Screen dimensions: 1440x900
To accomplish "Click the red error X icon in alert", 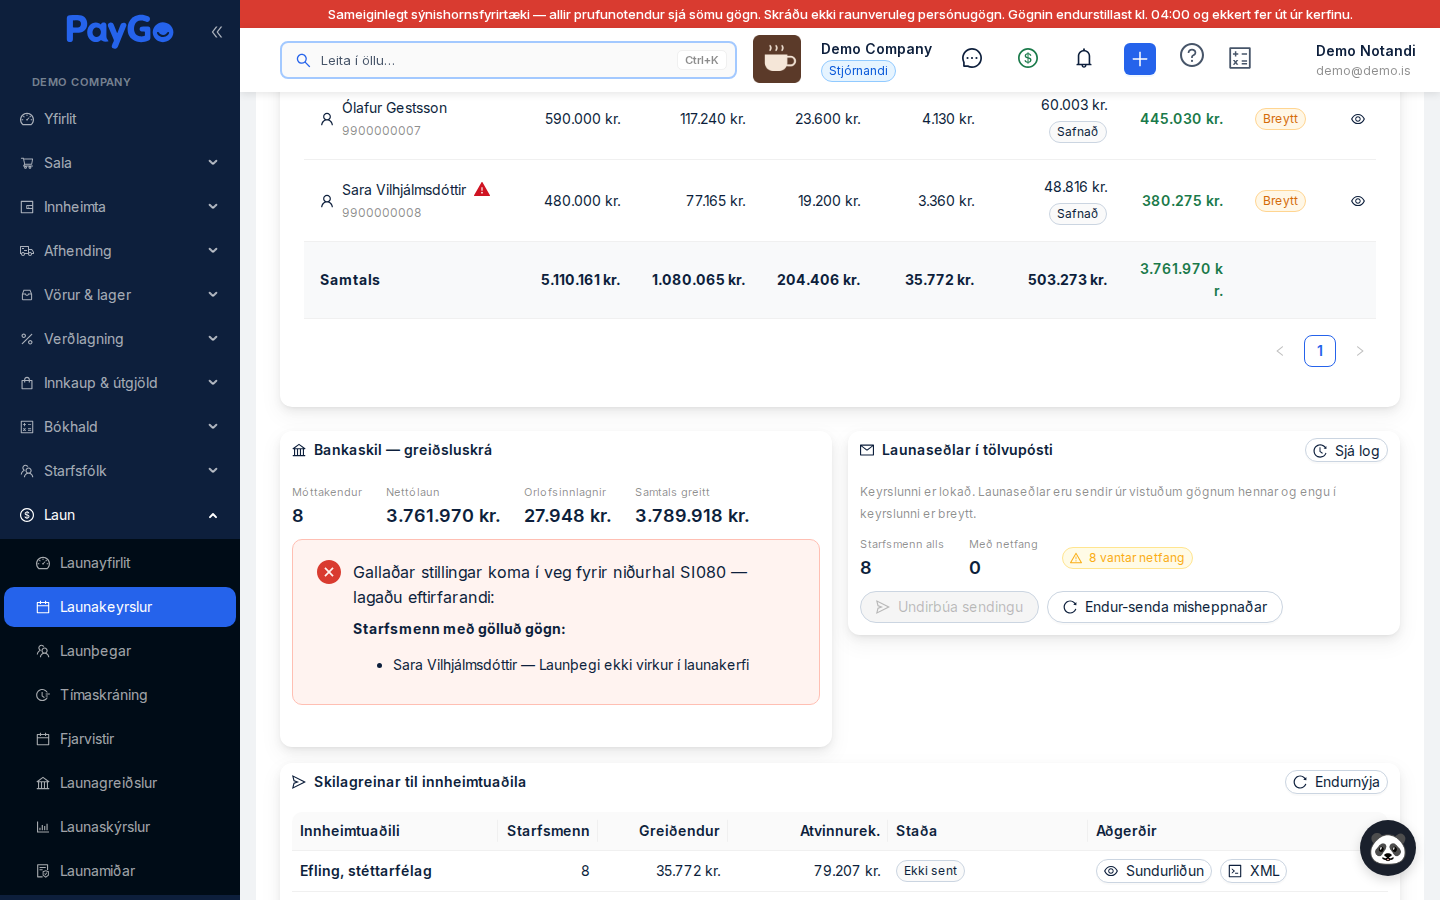I will point(329,572).
